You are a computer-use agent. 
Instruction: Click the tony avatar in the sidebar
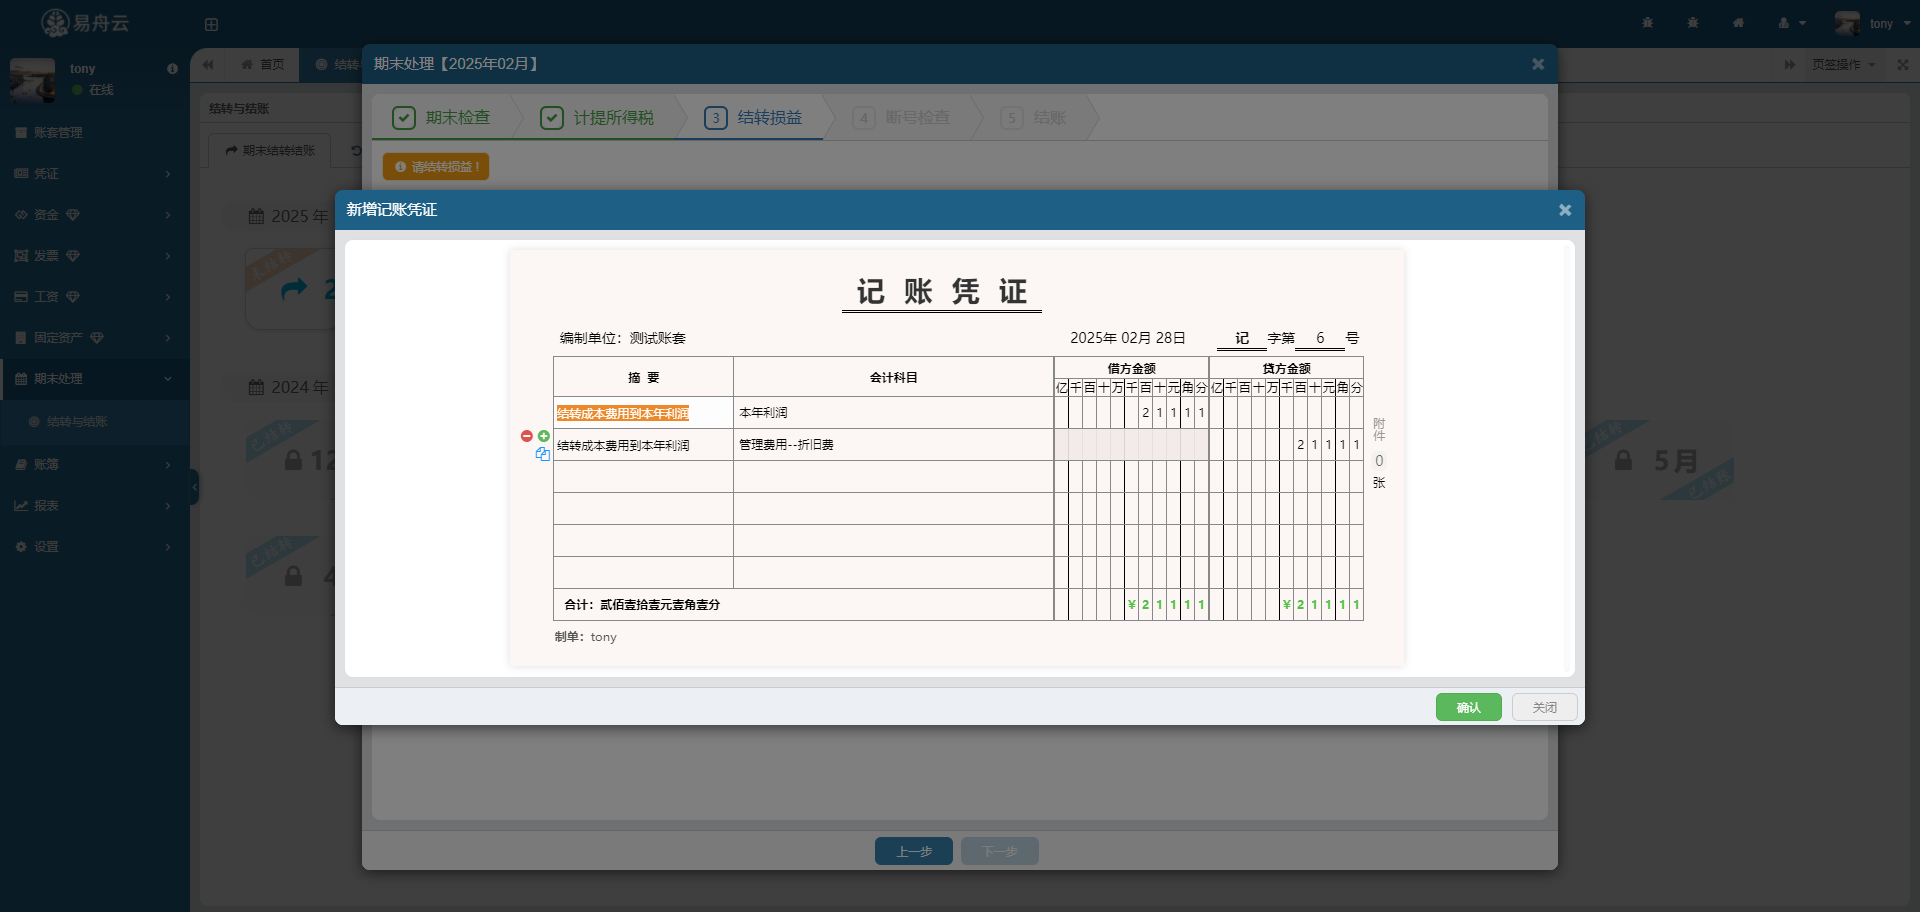coord(32,80)
